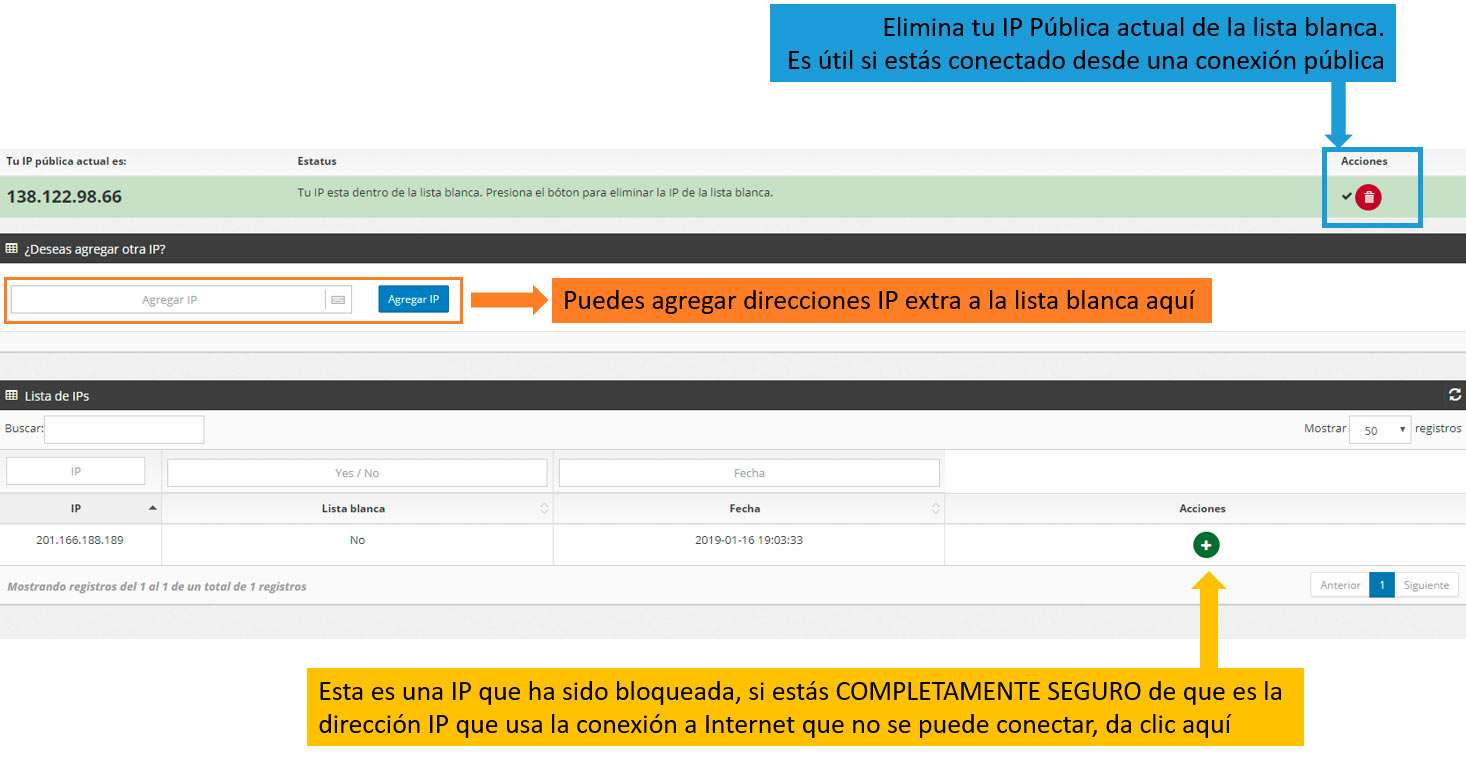Click the IP column filter field
The width and height of the screenshot is (1466, 758).
pyautogui.click(x=76, y=472)
